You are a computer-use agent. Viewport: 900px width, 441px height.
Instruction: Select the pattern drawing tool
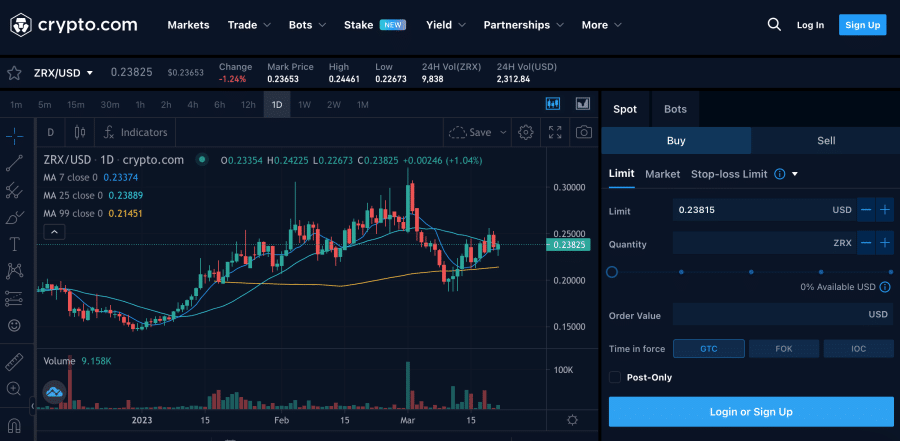point(14,270)
